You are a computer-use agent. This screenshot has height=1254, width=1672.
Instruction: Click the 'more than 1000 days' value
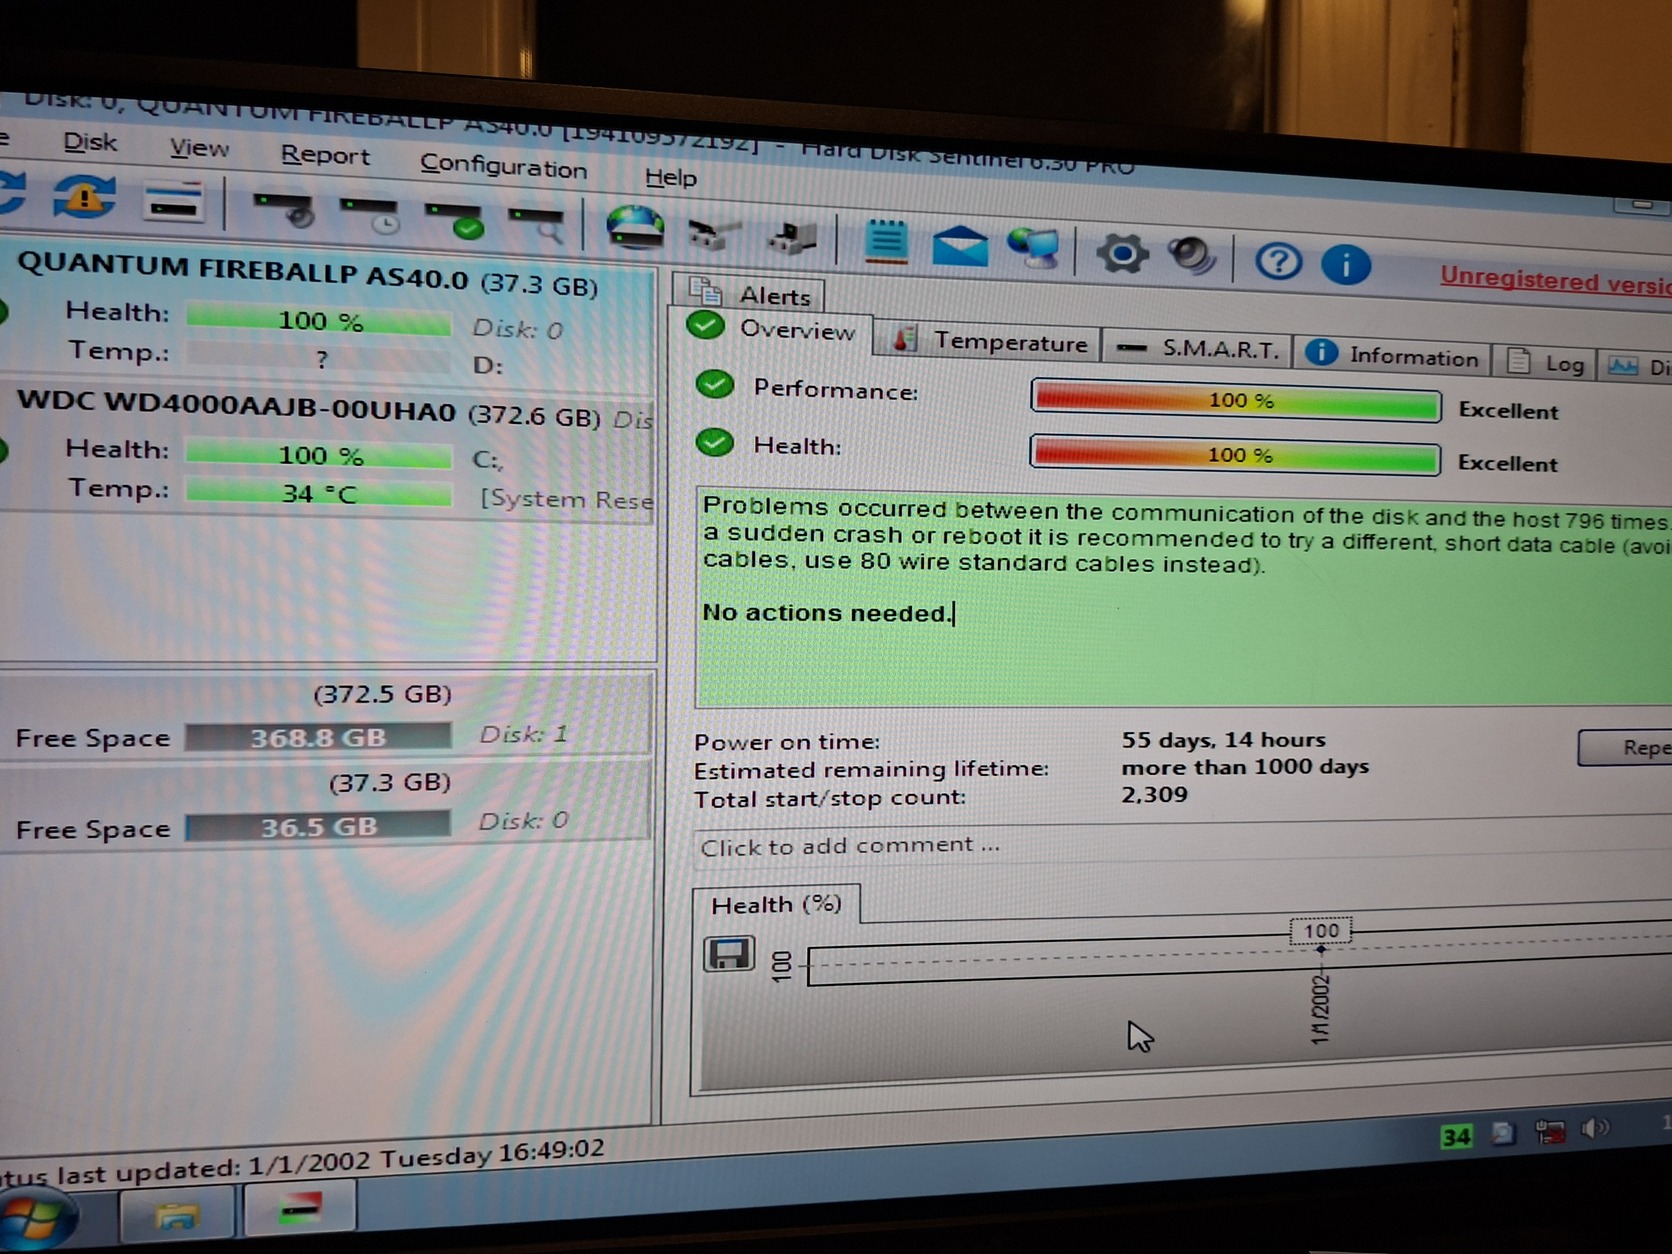(x=1245, y=767)
